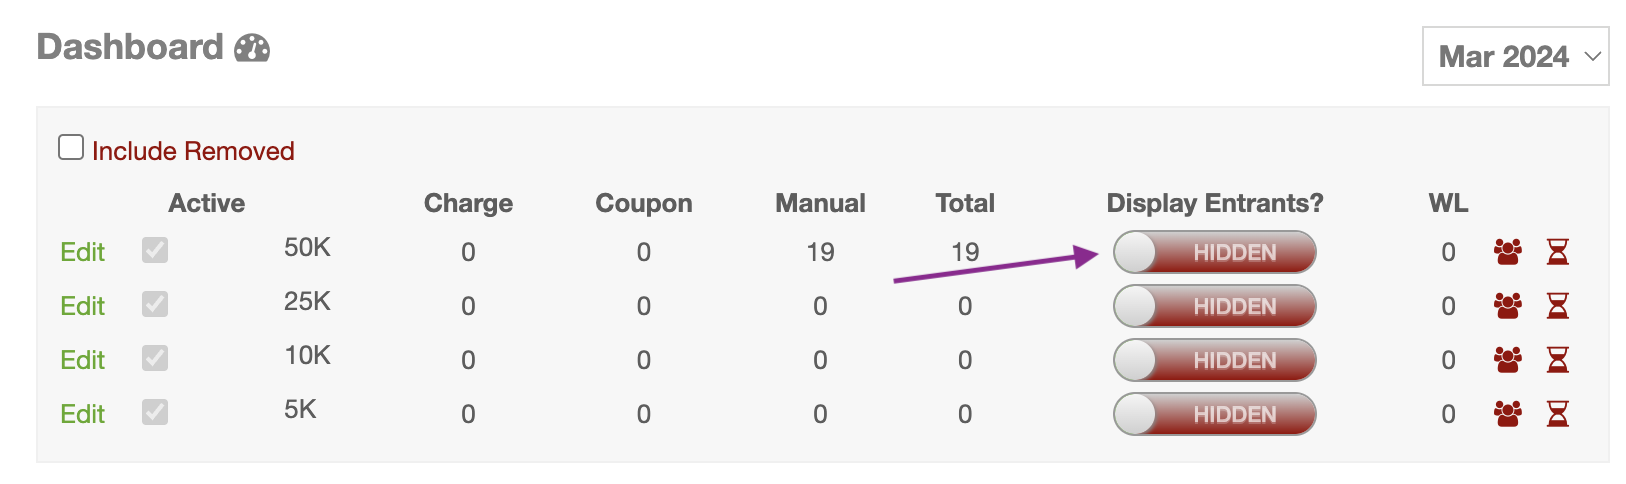Toggle Display Entrants switch for 10K
Screen dimensions: 1626x484
pyautogui.click(x=1214, y=360)
